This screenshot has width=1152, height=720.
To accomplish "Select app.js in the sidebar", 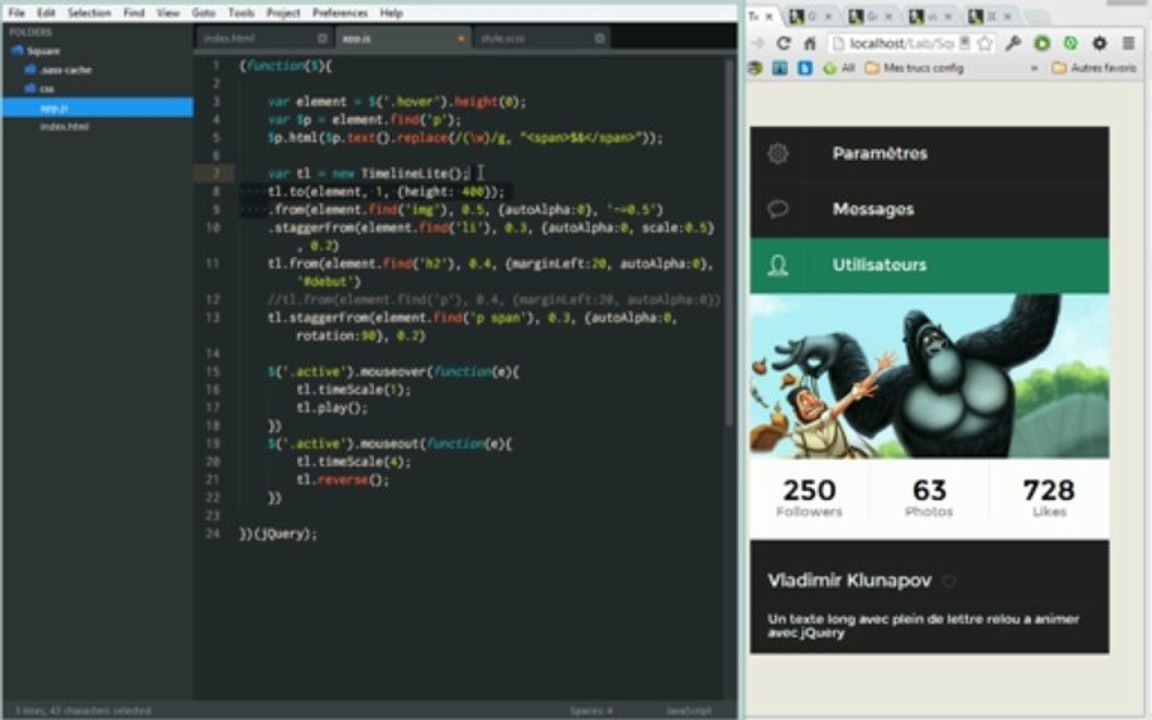I will click(98, 107).
